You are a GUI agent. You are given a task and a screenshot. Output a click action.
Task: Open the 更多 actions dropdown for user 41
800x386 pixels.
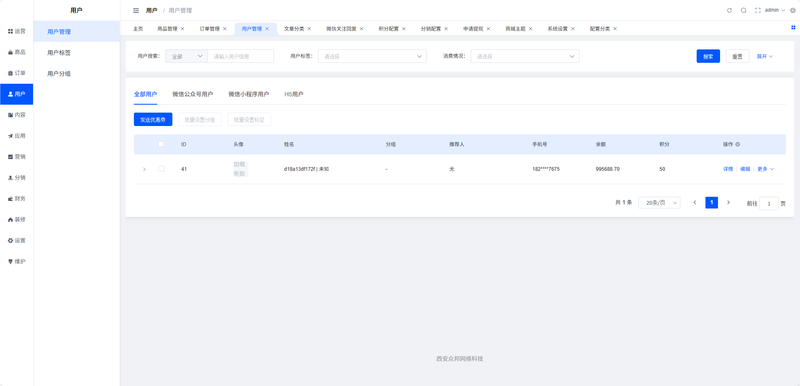click(765, 169)
